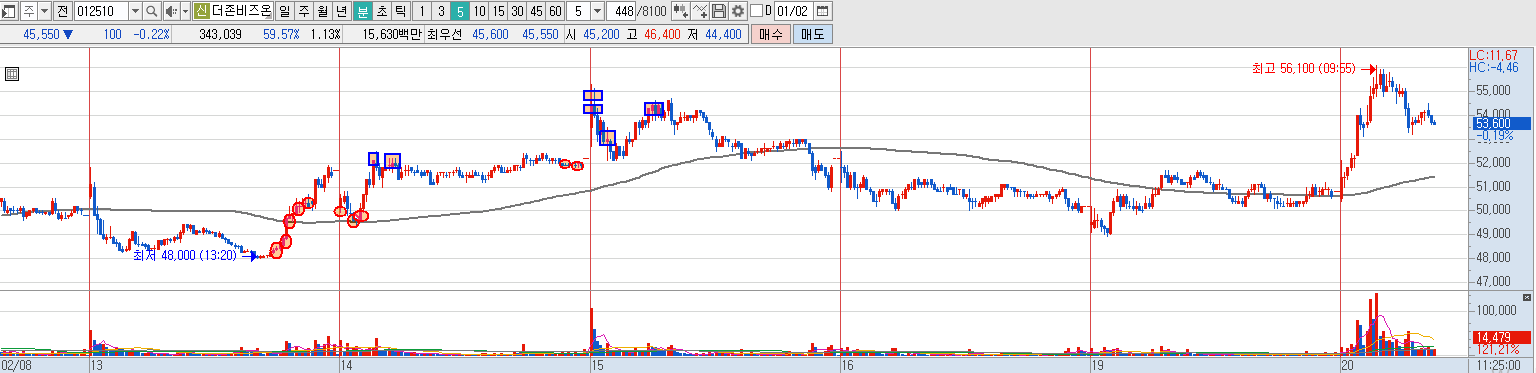Click the open price 45,200 text
This screenshot has width=1536, height=373.
[601, 34]
